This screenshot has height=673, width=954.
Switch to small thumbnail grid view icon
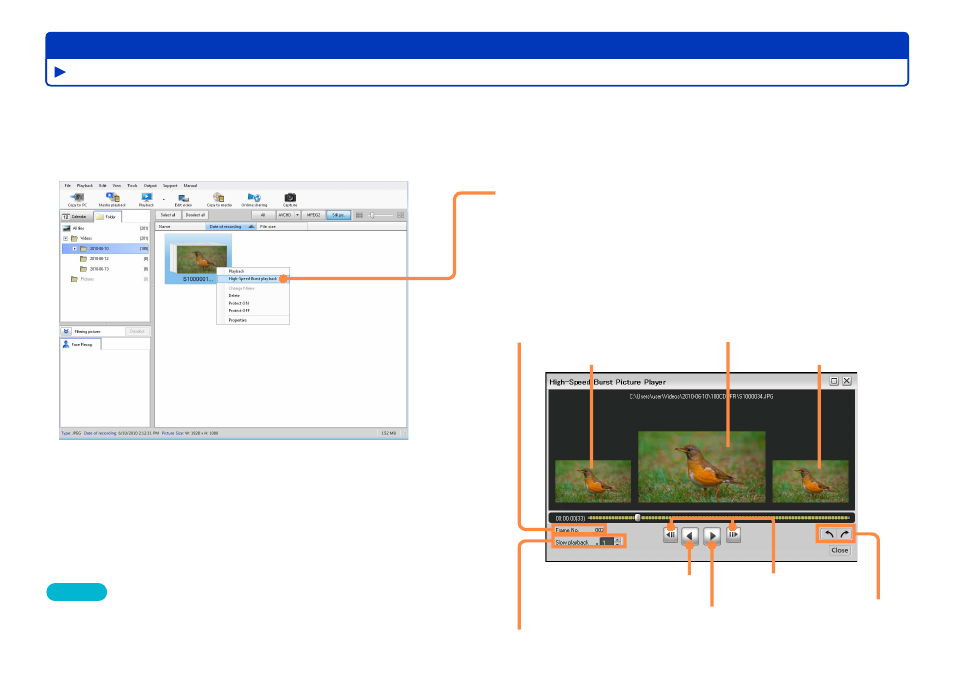tap(359, 215)
